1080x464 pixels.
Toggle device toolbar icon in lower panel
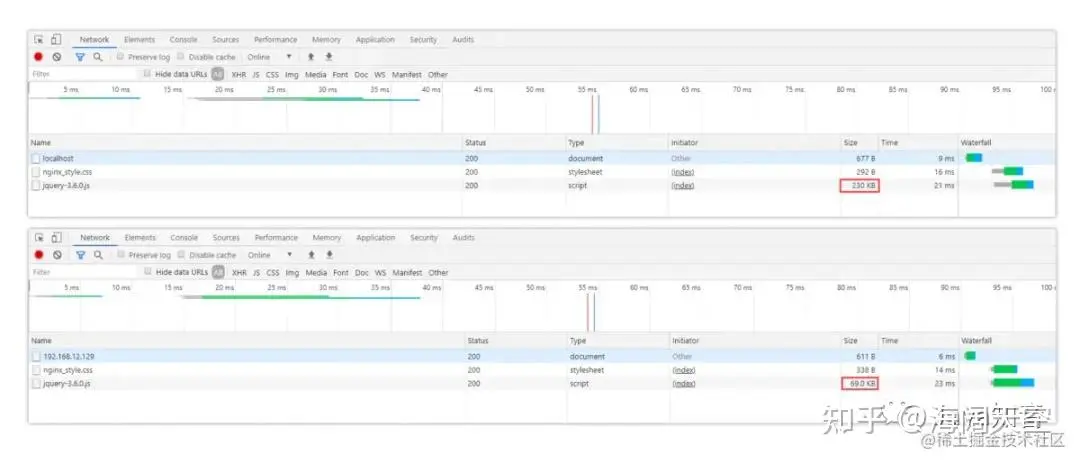(56, 238)
